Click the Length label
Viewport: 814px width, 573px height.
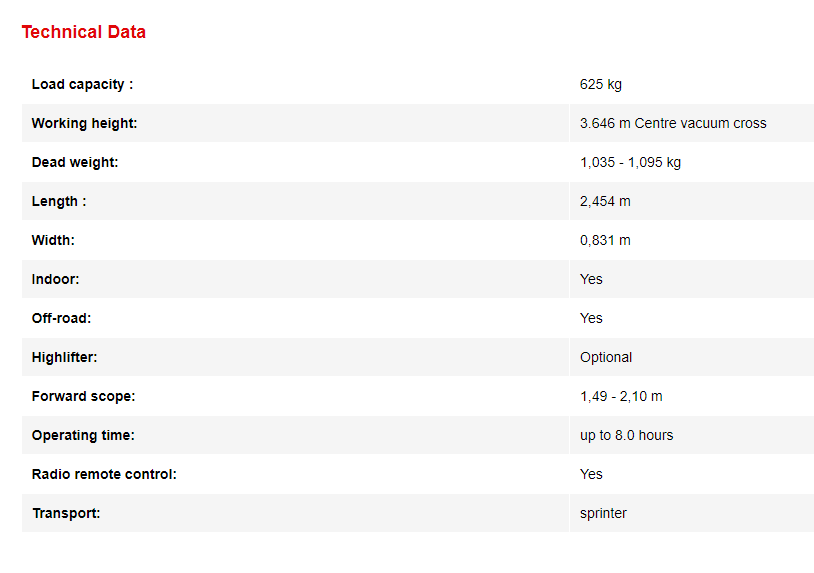59,202
